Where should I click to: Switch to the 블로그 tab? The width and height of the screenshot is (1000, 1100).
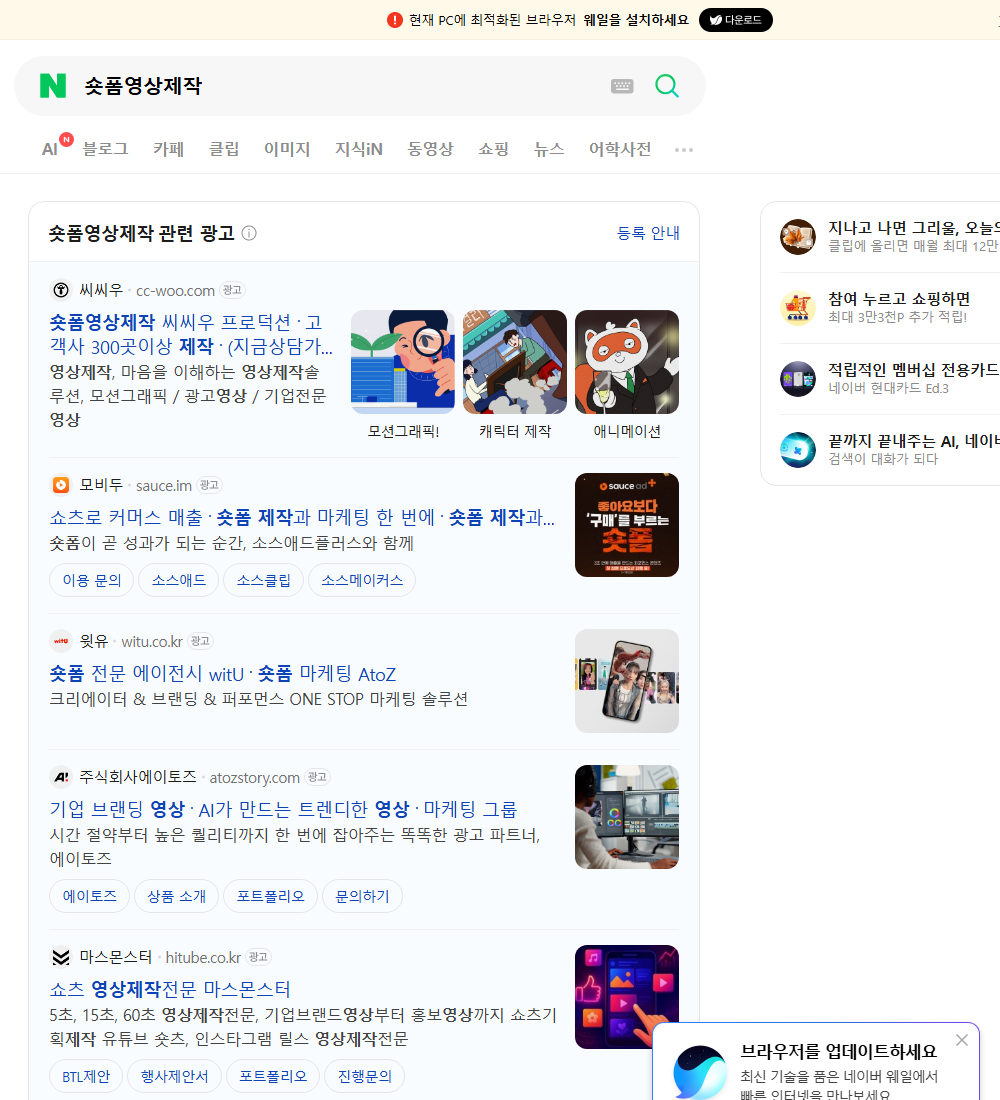pyautogui.click(x=105, y=149)
